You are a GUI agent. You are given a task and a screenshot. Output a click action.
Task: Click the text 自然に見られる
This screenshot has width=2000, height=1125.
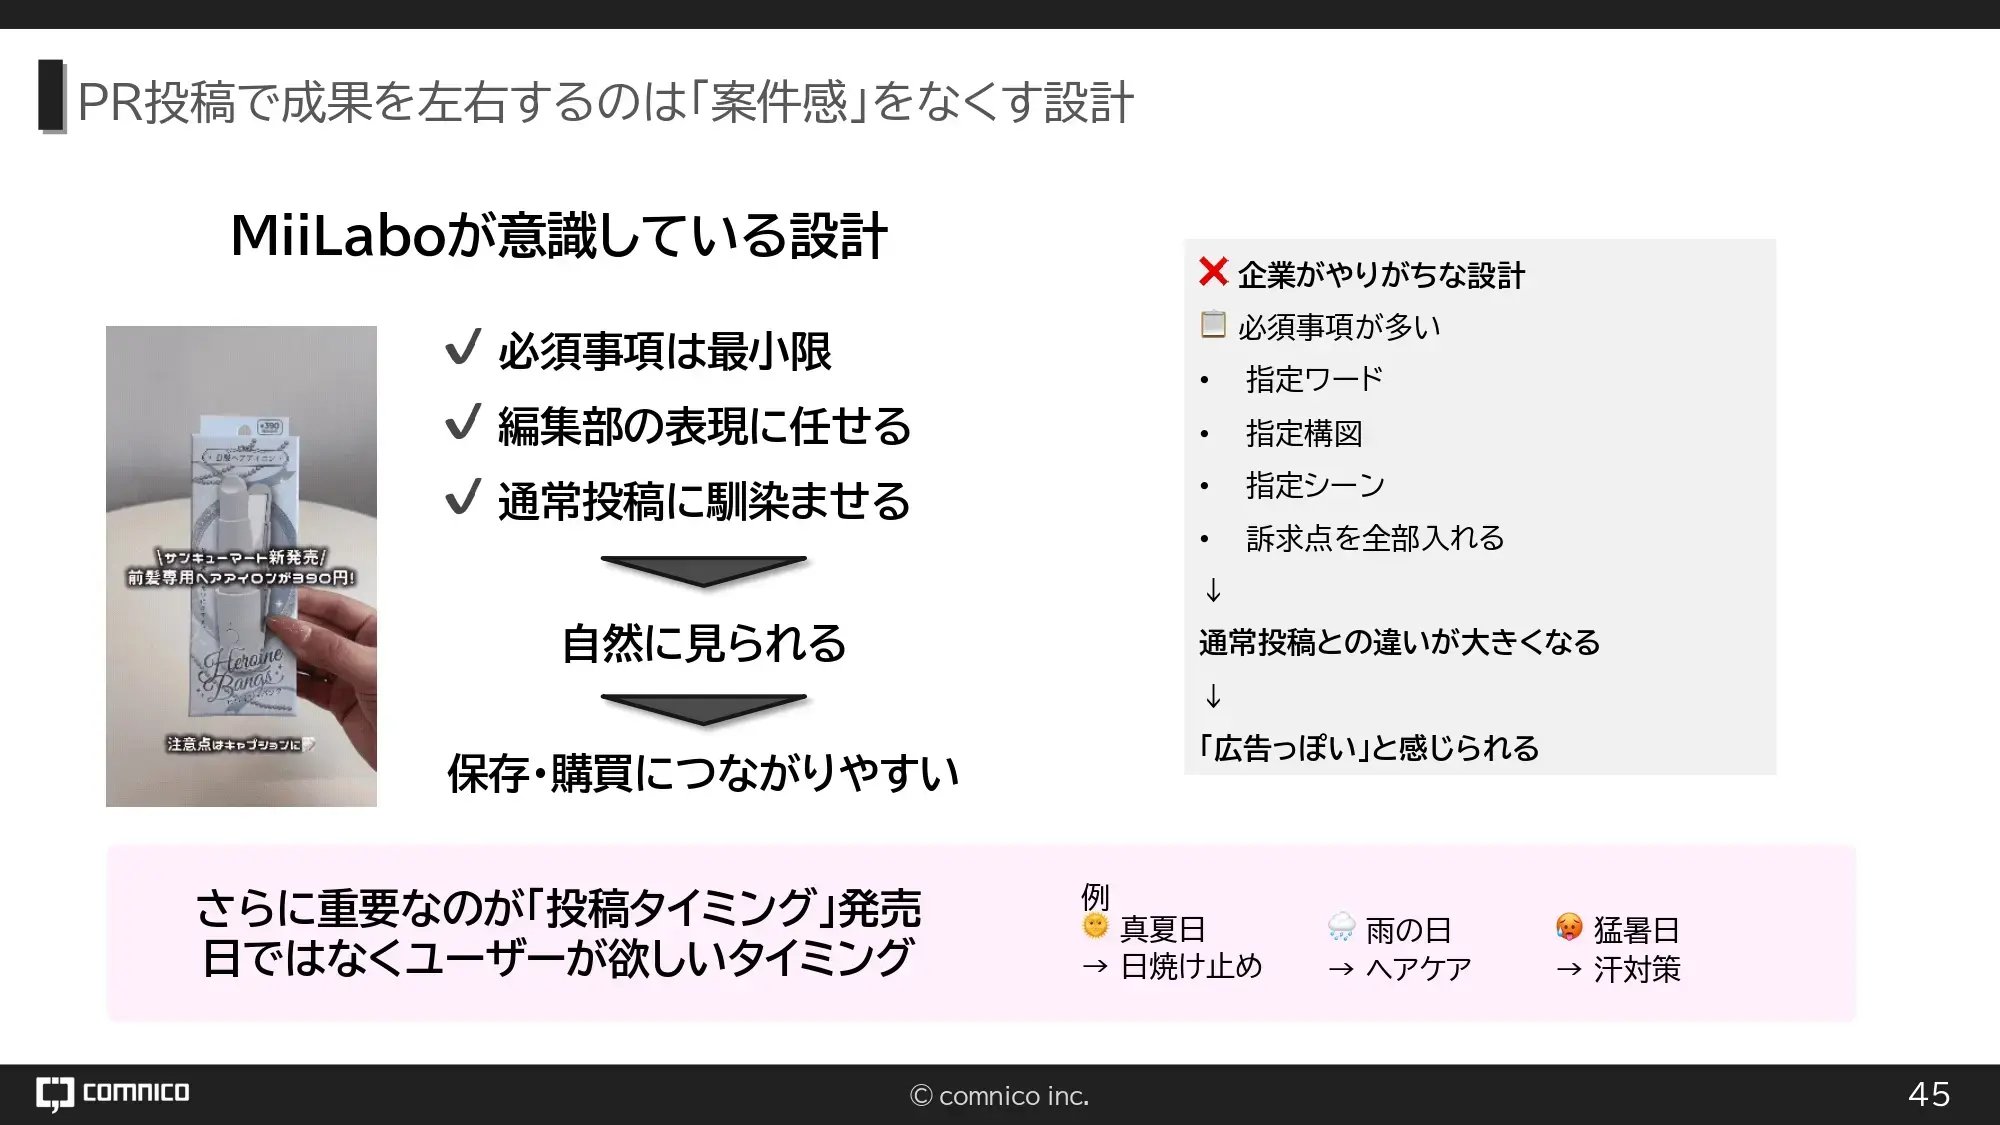coord(704,643)
